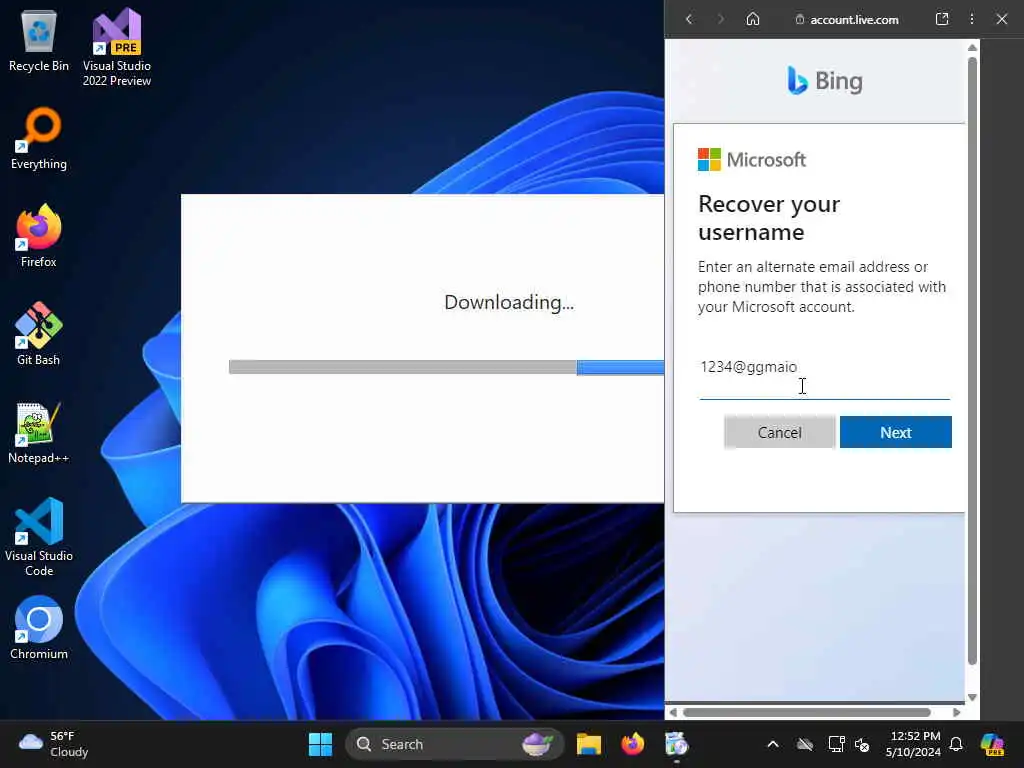The width and height of the screenshot is (1024, 768).
Task: Launch the Everything search shortcut
Action: pos(39,138)
